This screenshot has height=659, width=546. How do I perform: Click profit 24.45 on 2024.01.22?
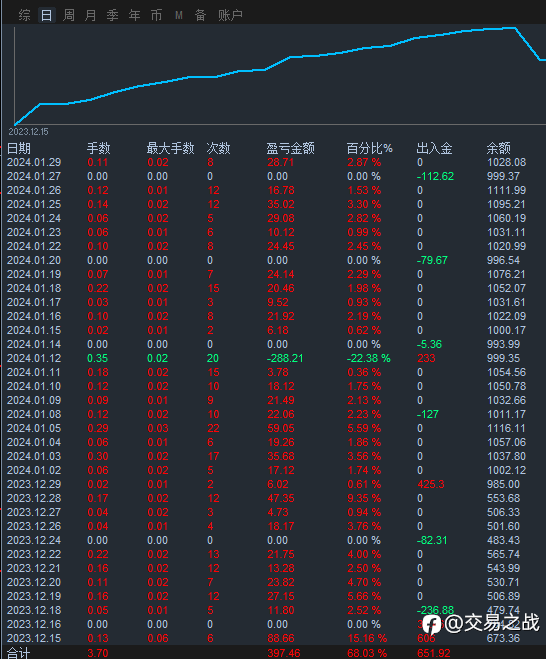[x=281, y=246]
